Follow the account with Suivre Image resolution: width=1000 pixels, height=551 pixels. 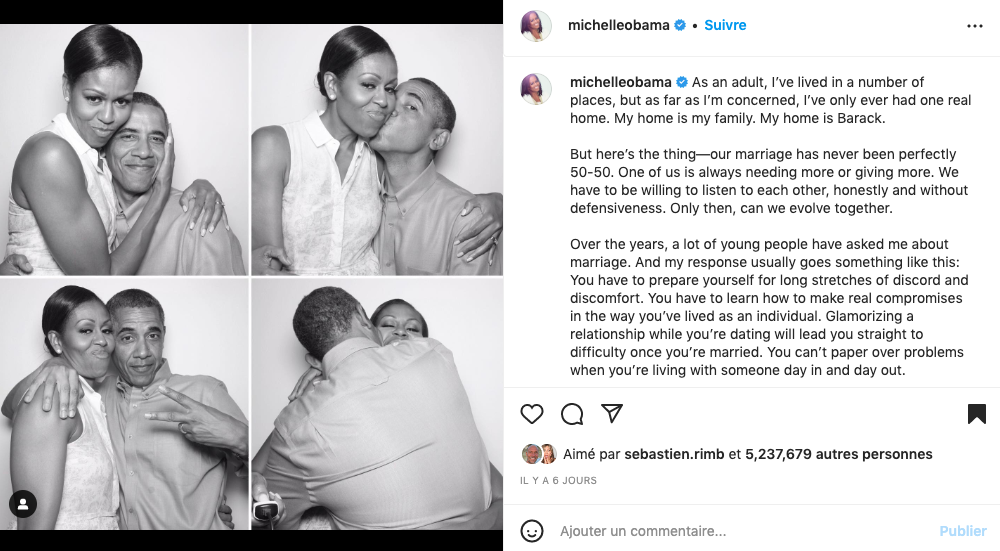[x=725, y=25]
